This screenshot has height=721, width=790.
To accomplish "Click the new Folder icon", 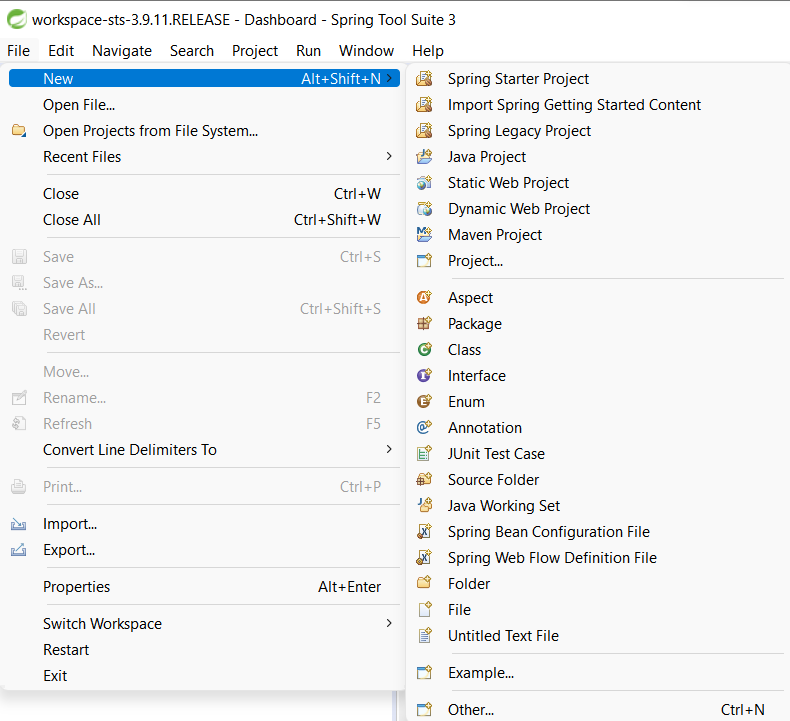I will (424, 583).
